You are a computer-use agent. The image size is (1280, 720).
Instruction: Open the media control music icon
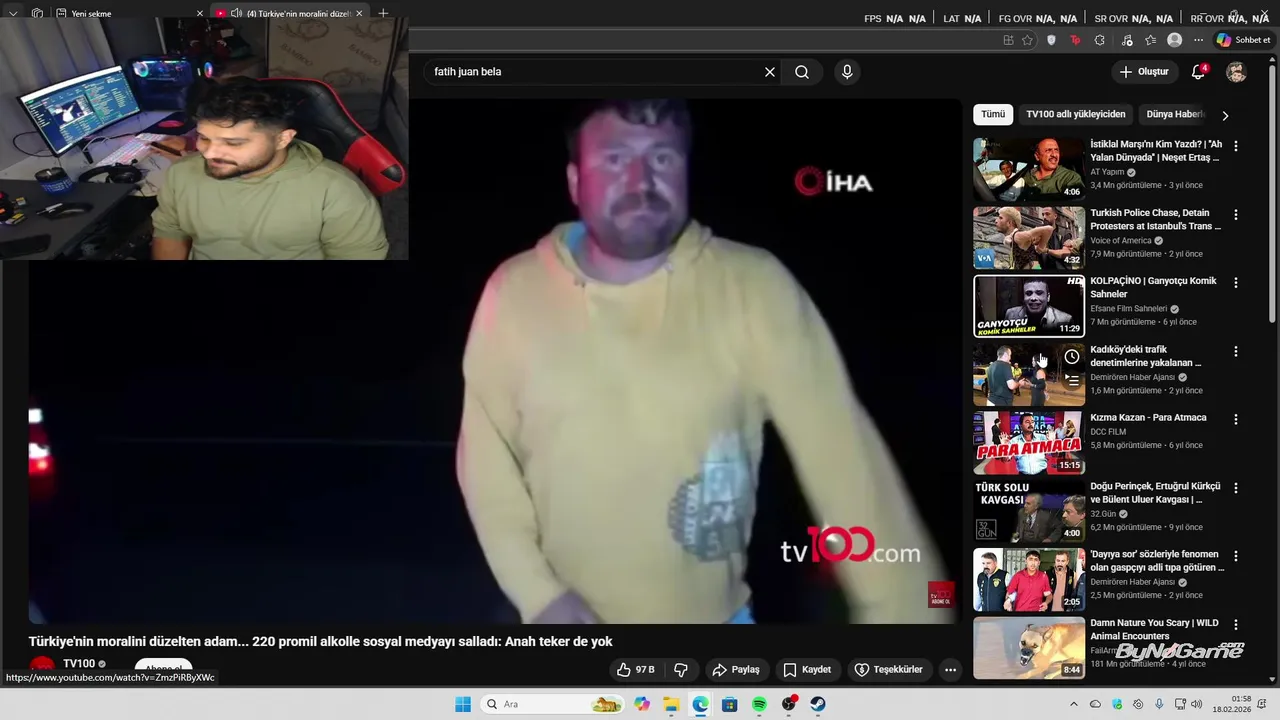(1127, 40)
